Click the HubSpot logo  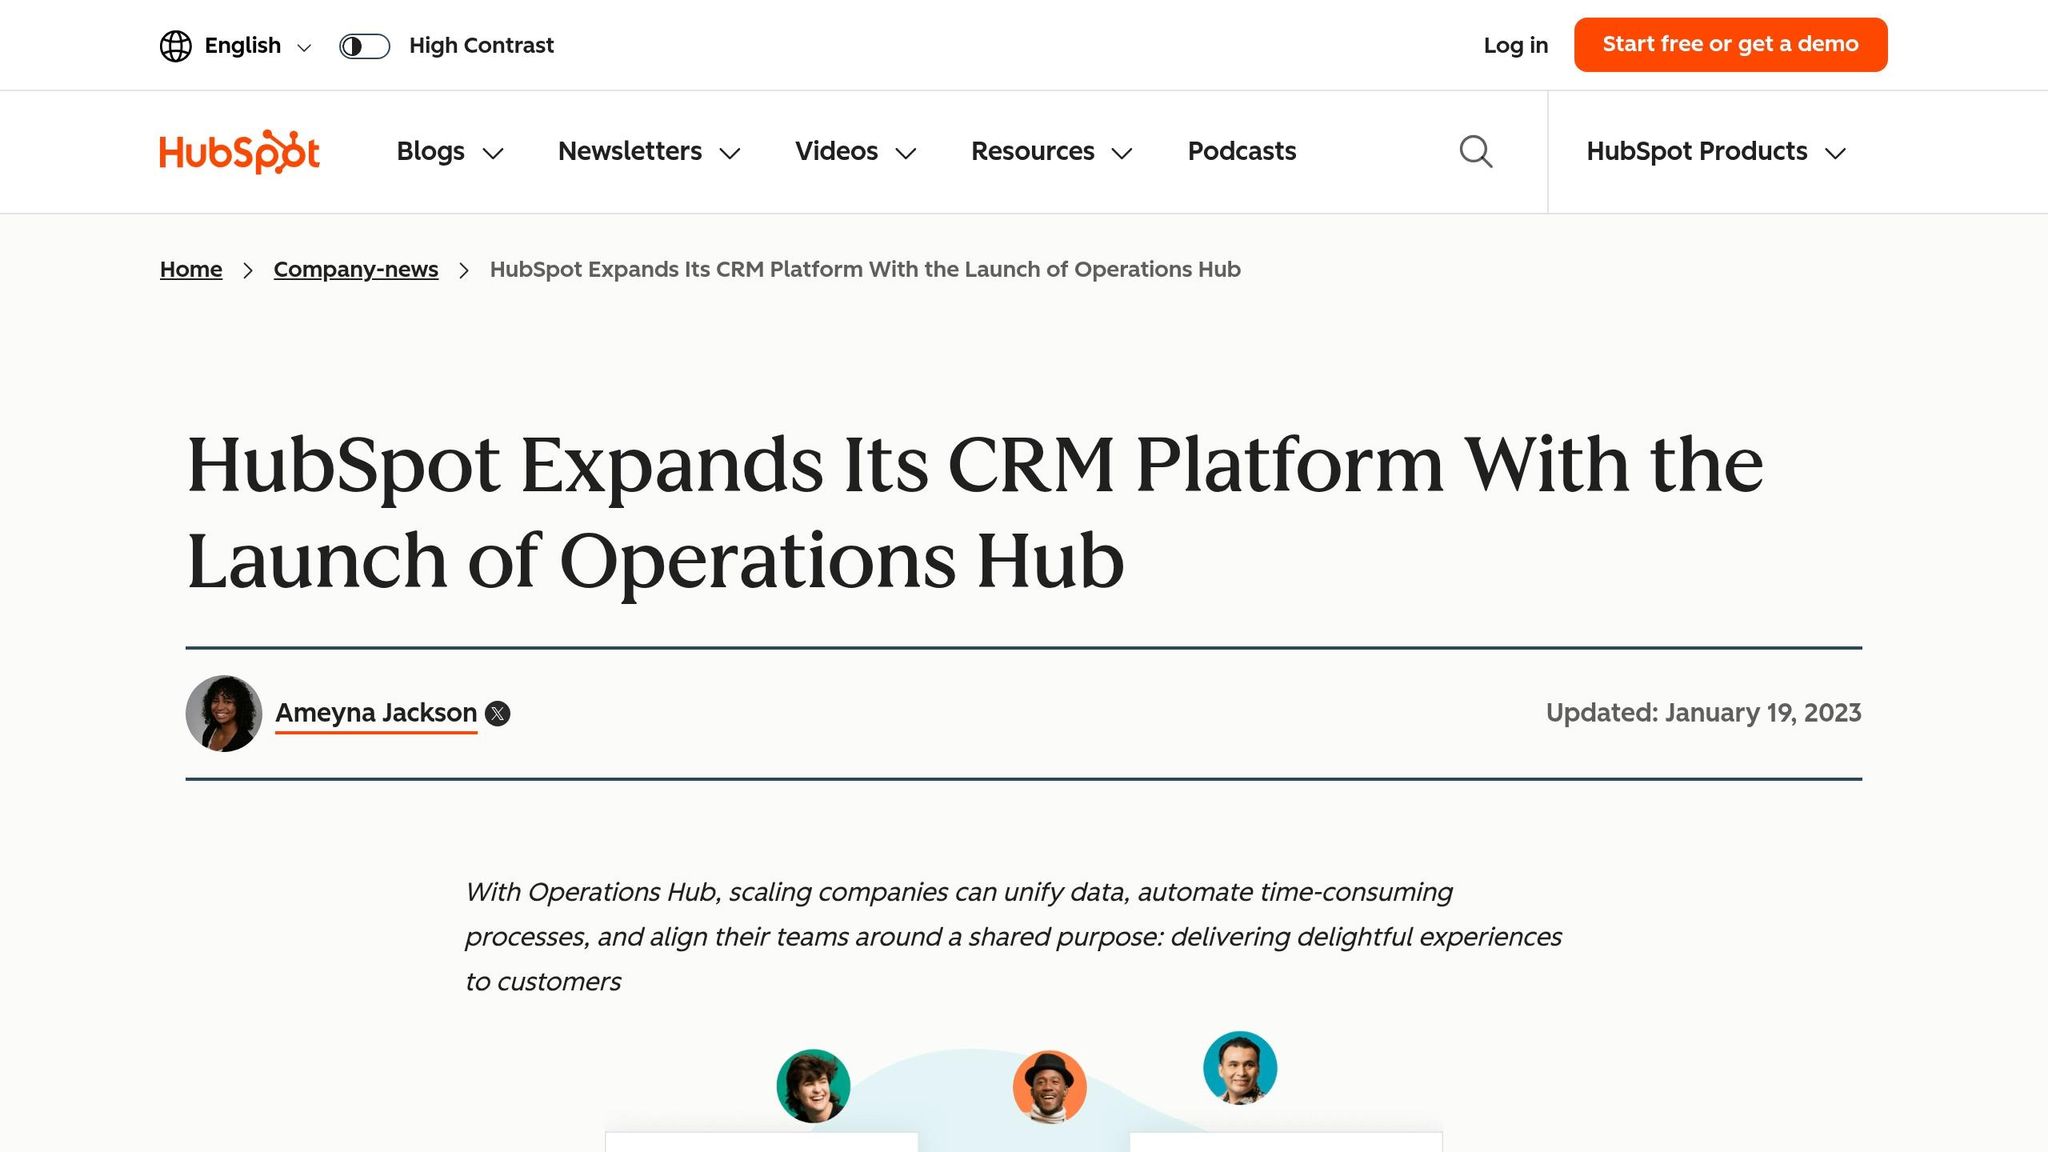(x=238, y=151)
